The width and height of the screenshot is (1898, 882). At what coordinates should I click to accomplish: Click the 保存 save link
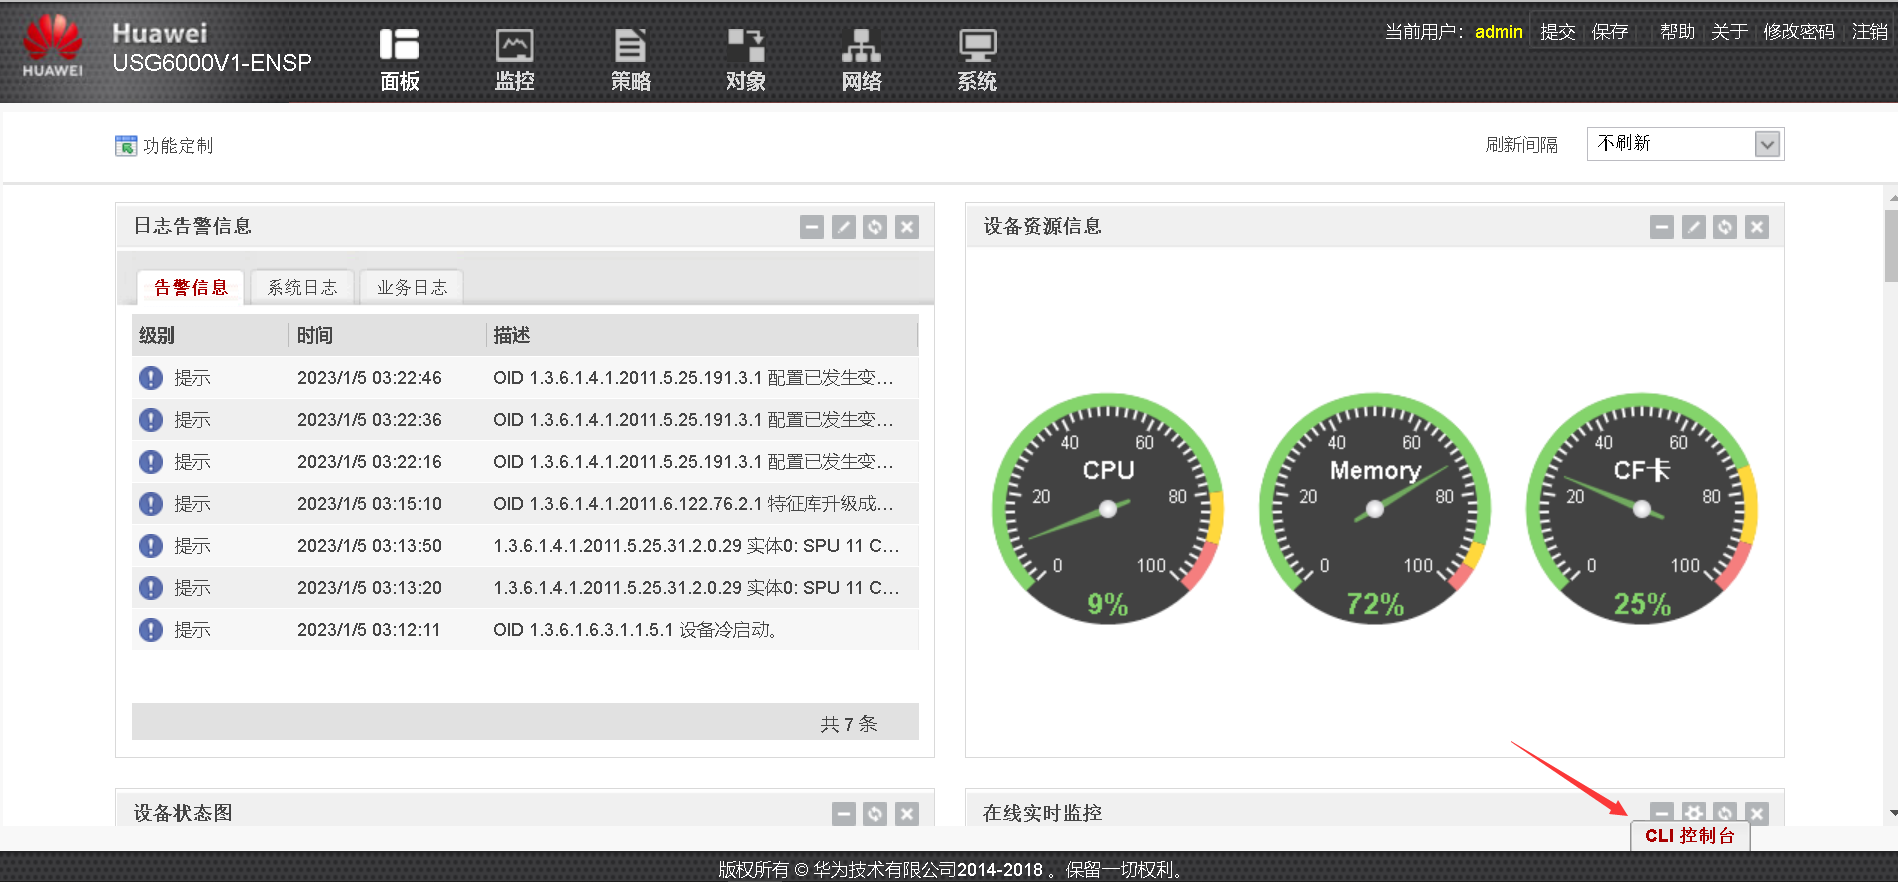pos(1610,32)
